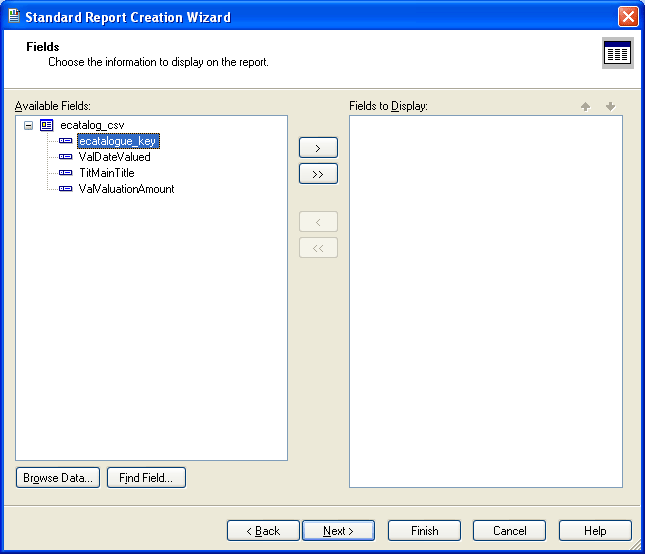Go to Next wizard step

click(339, 531)
